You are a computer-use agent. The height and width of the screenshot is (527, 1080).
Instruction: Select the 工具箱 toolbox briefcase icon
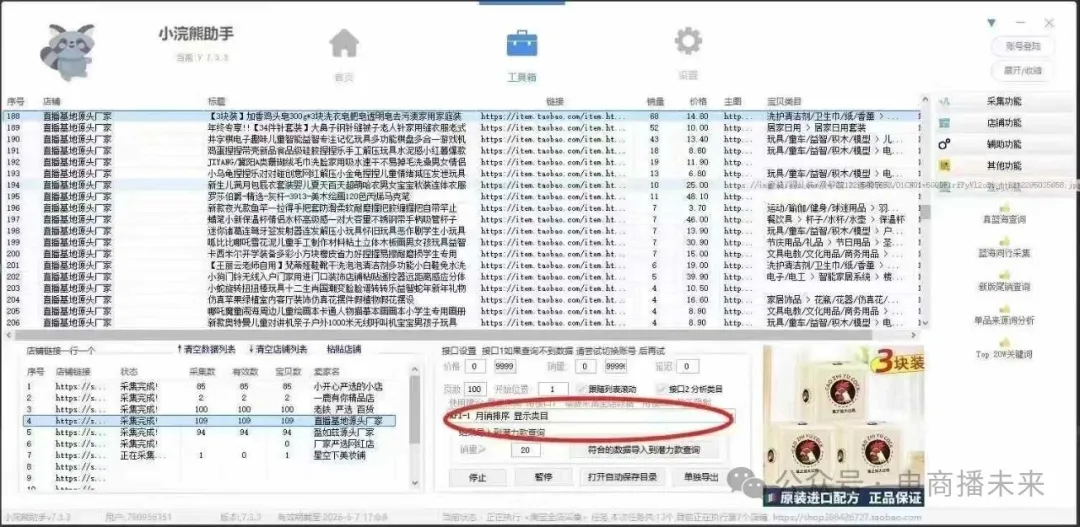point(522,45)
